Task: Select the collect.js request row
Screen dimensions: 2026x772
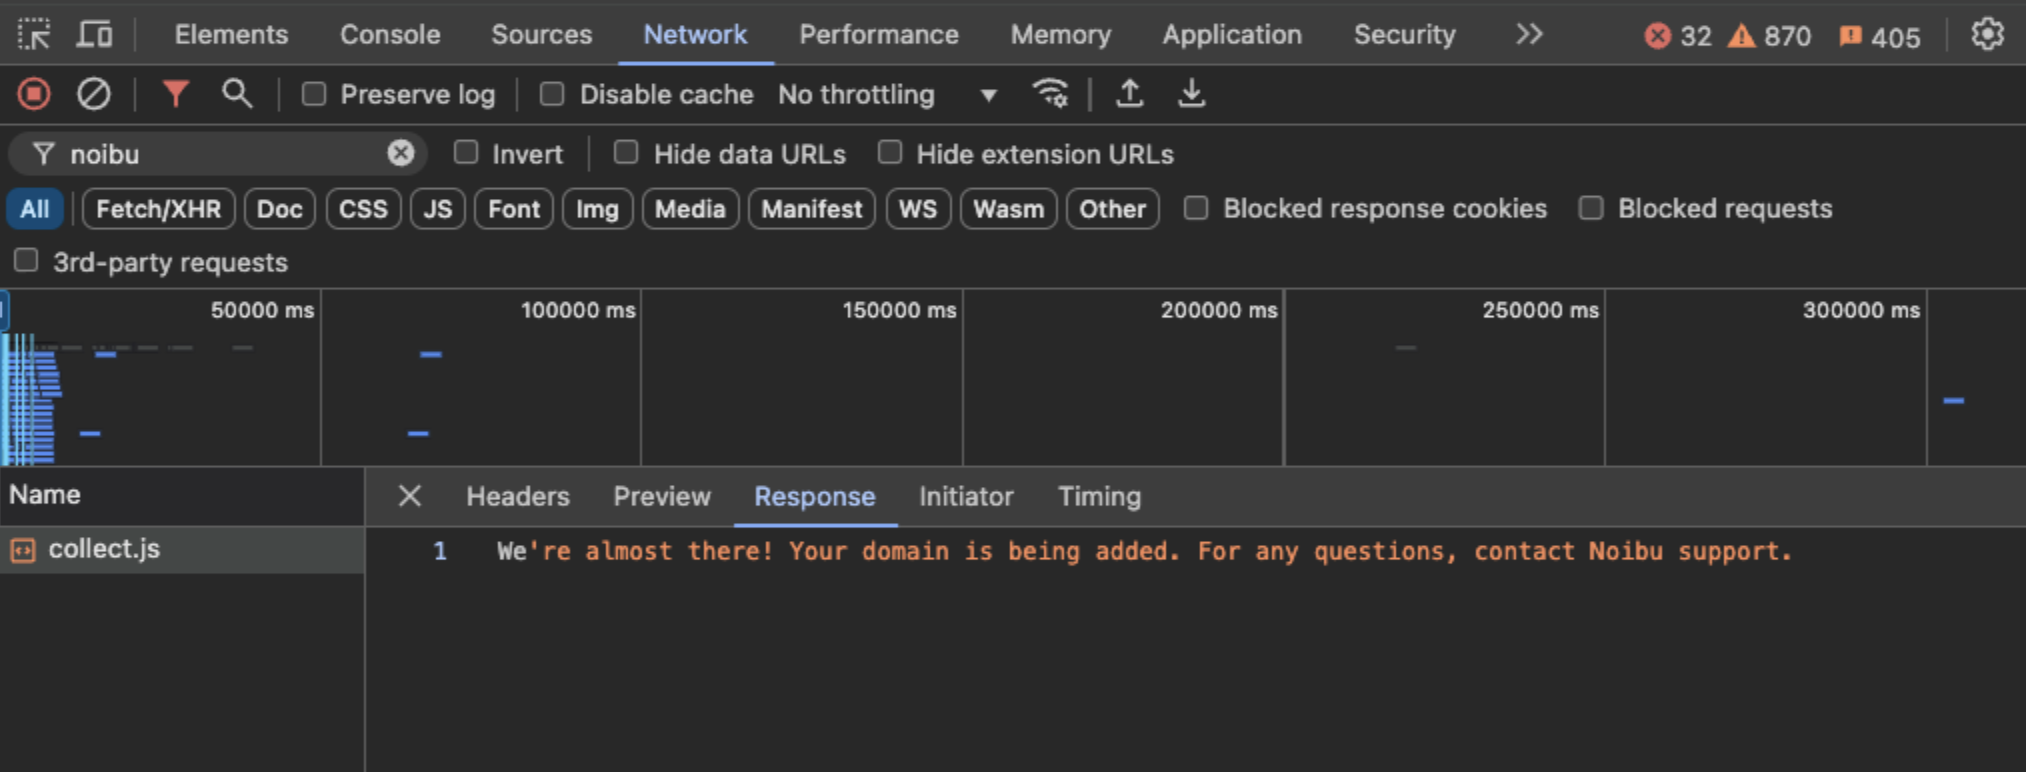Action: click(104, 549)
